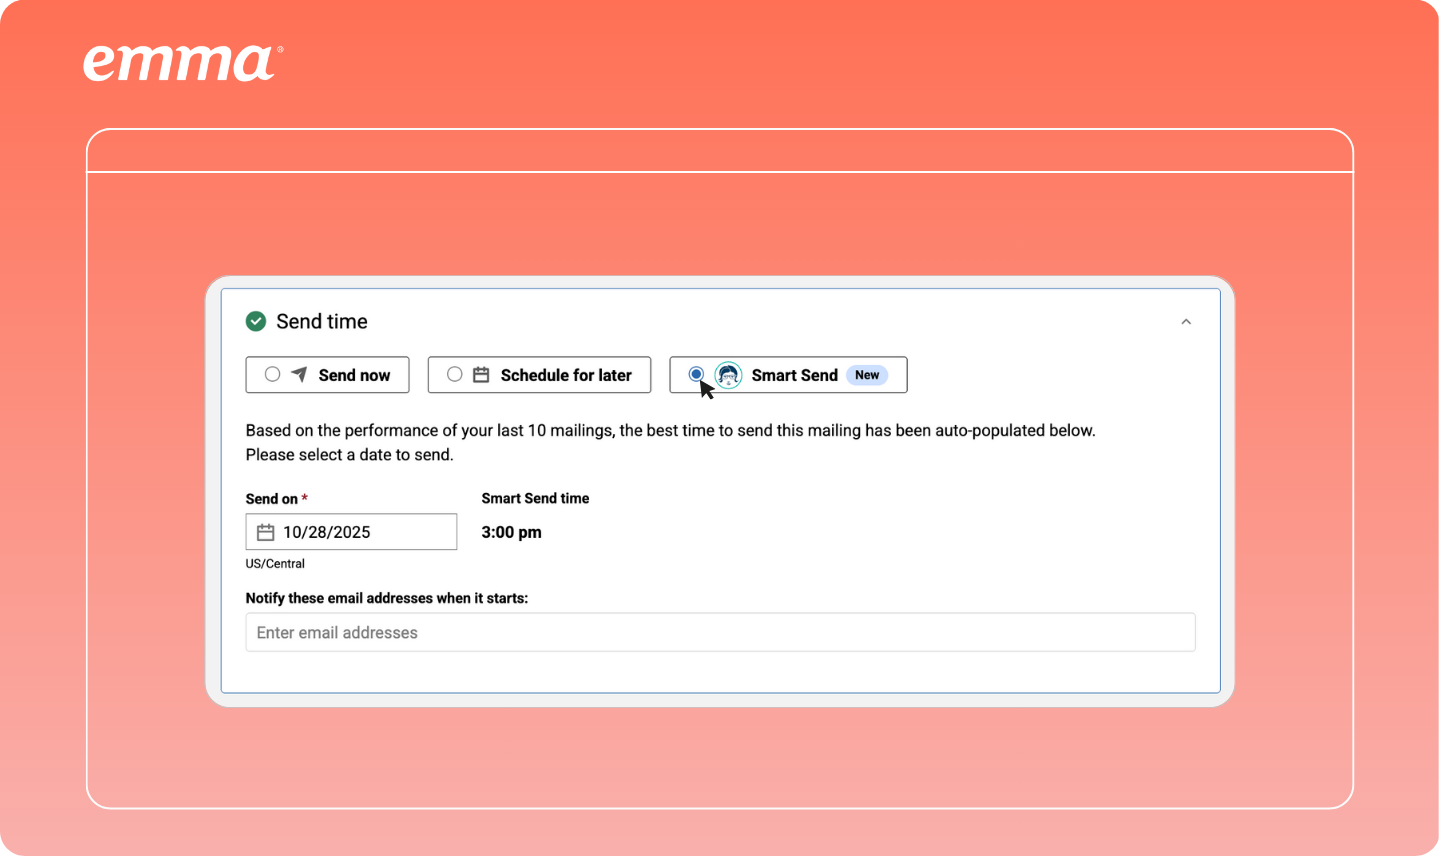Click the green checkmark beside Send time
This screenshot has height=856, width=1440.
pos(256,321)
